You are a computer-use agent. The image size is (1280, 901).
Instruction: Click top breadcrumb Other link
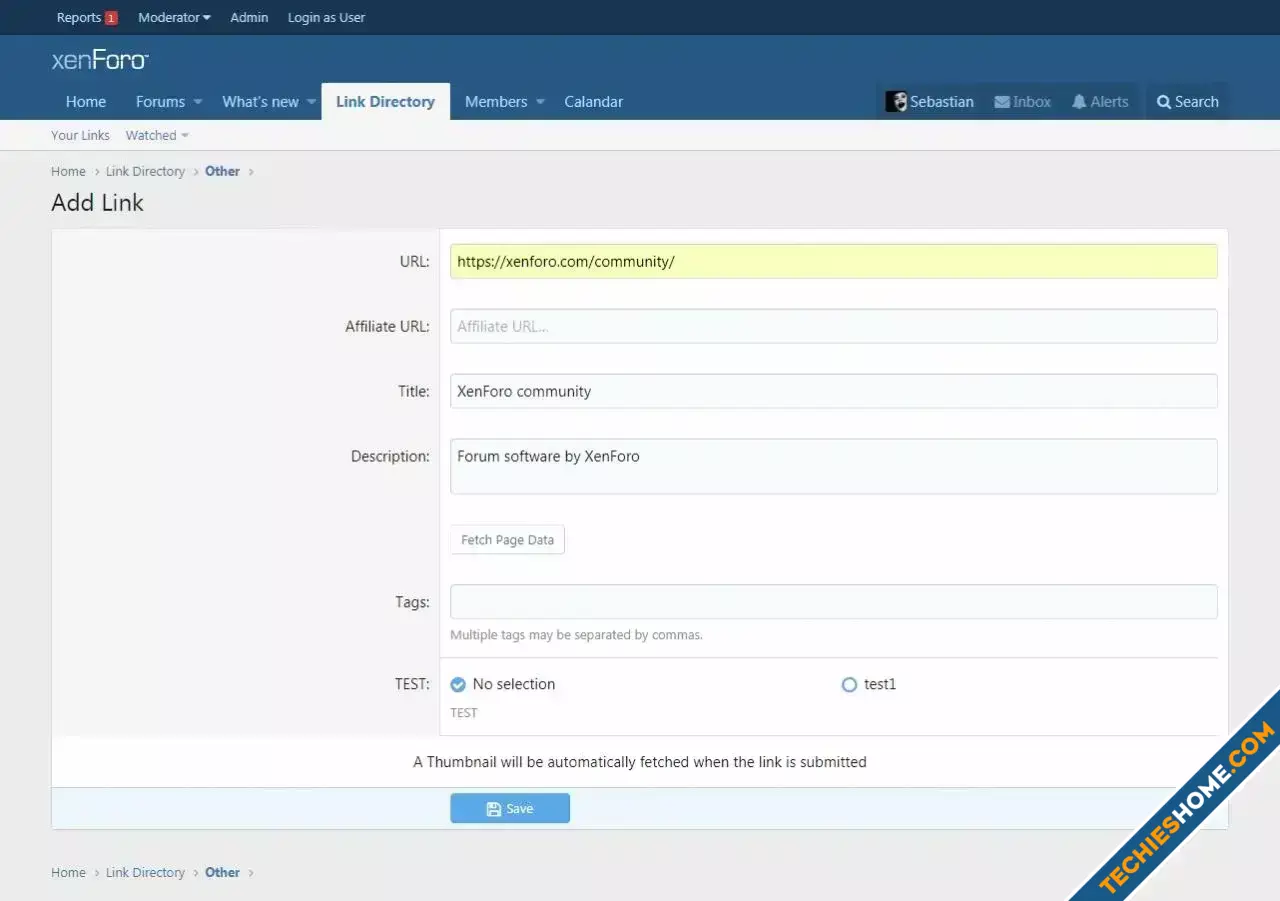222,171
